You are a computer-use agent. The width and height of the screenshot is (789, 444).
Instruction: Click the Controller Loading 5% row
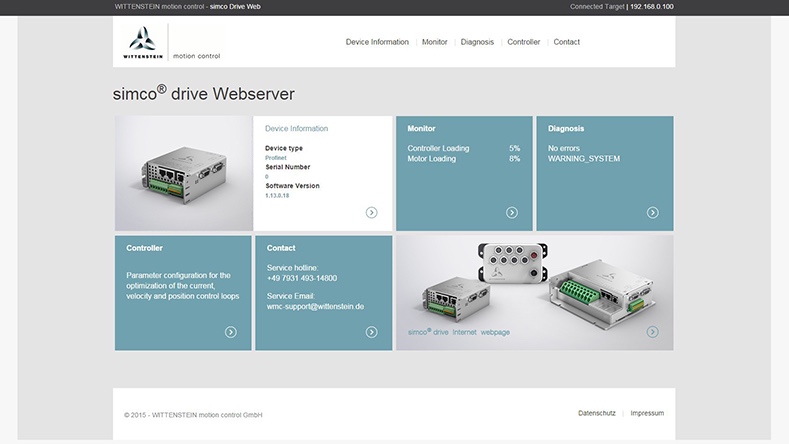[x=463, y=148]
